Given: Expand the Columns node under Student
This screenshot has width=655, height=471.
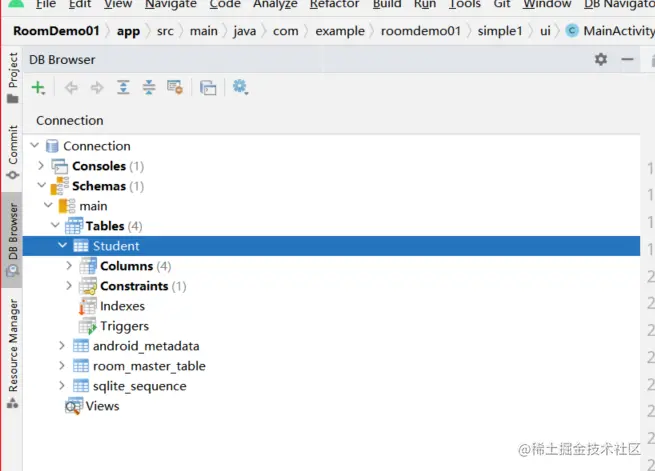Looking at the screenshot, I should [69, 266].
